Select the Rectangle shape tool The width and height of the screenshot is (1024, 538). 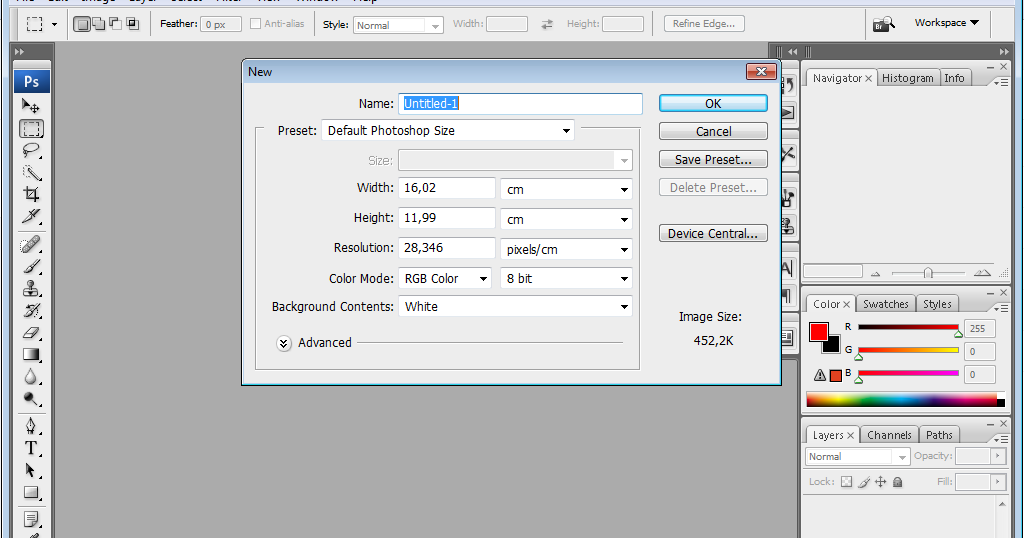[31, 492]
